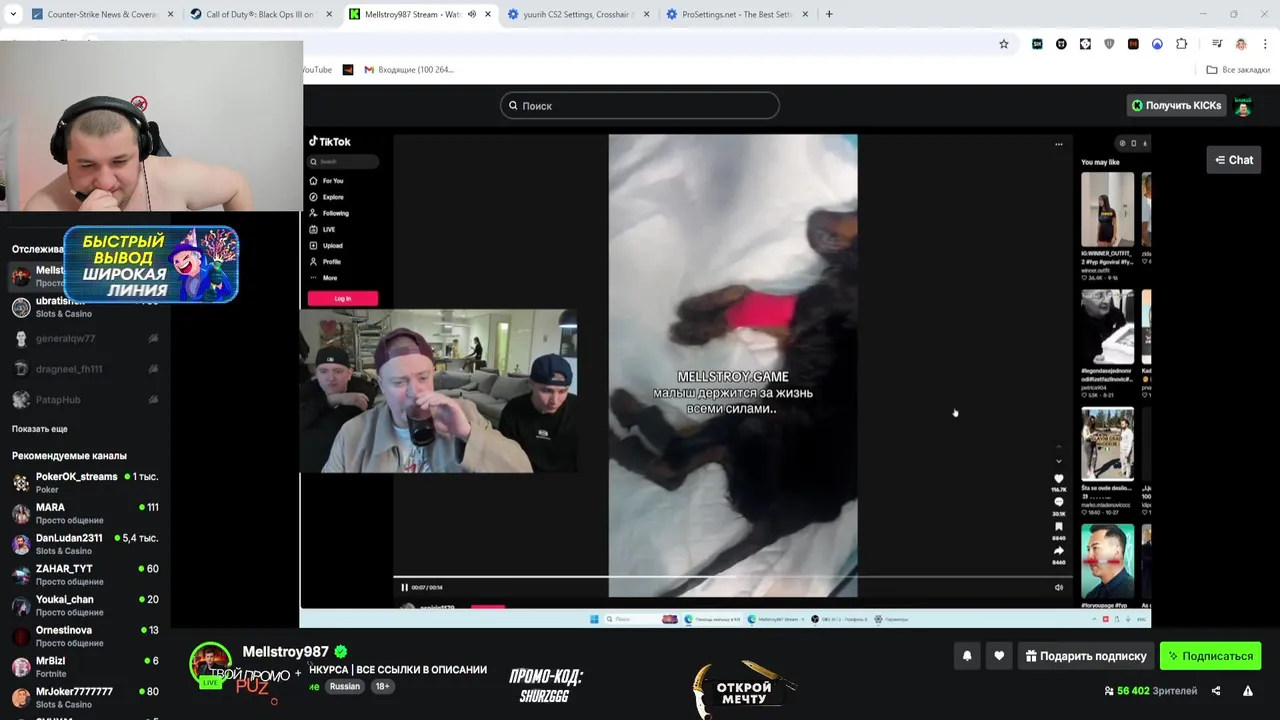Open the Chrome three-dot menu
This screenshot has width=1280, height=720.
1265,44
